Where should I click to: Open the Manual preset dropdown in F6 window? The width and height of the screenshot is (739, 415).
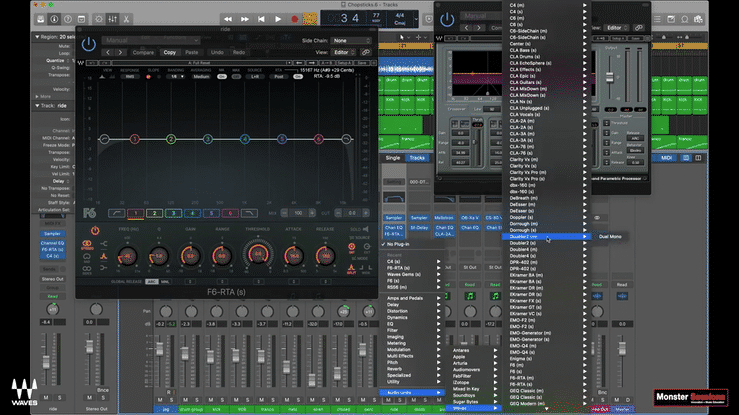tap(150, 41)
